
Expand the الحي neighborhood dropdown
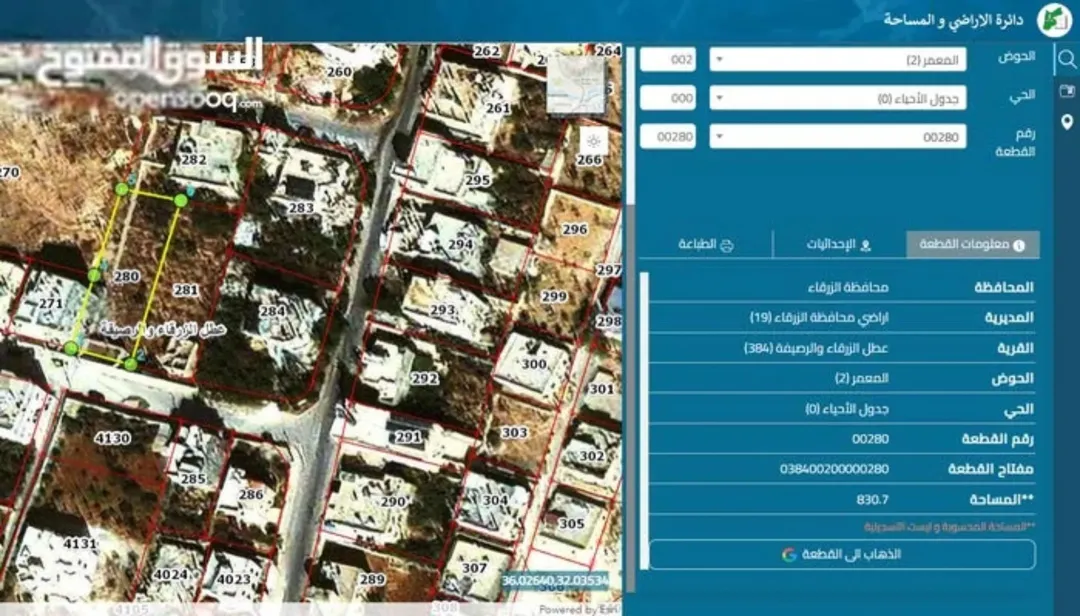(x=838, y=99)
